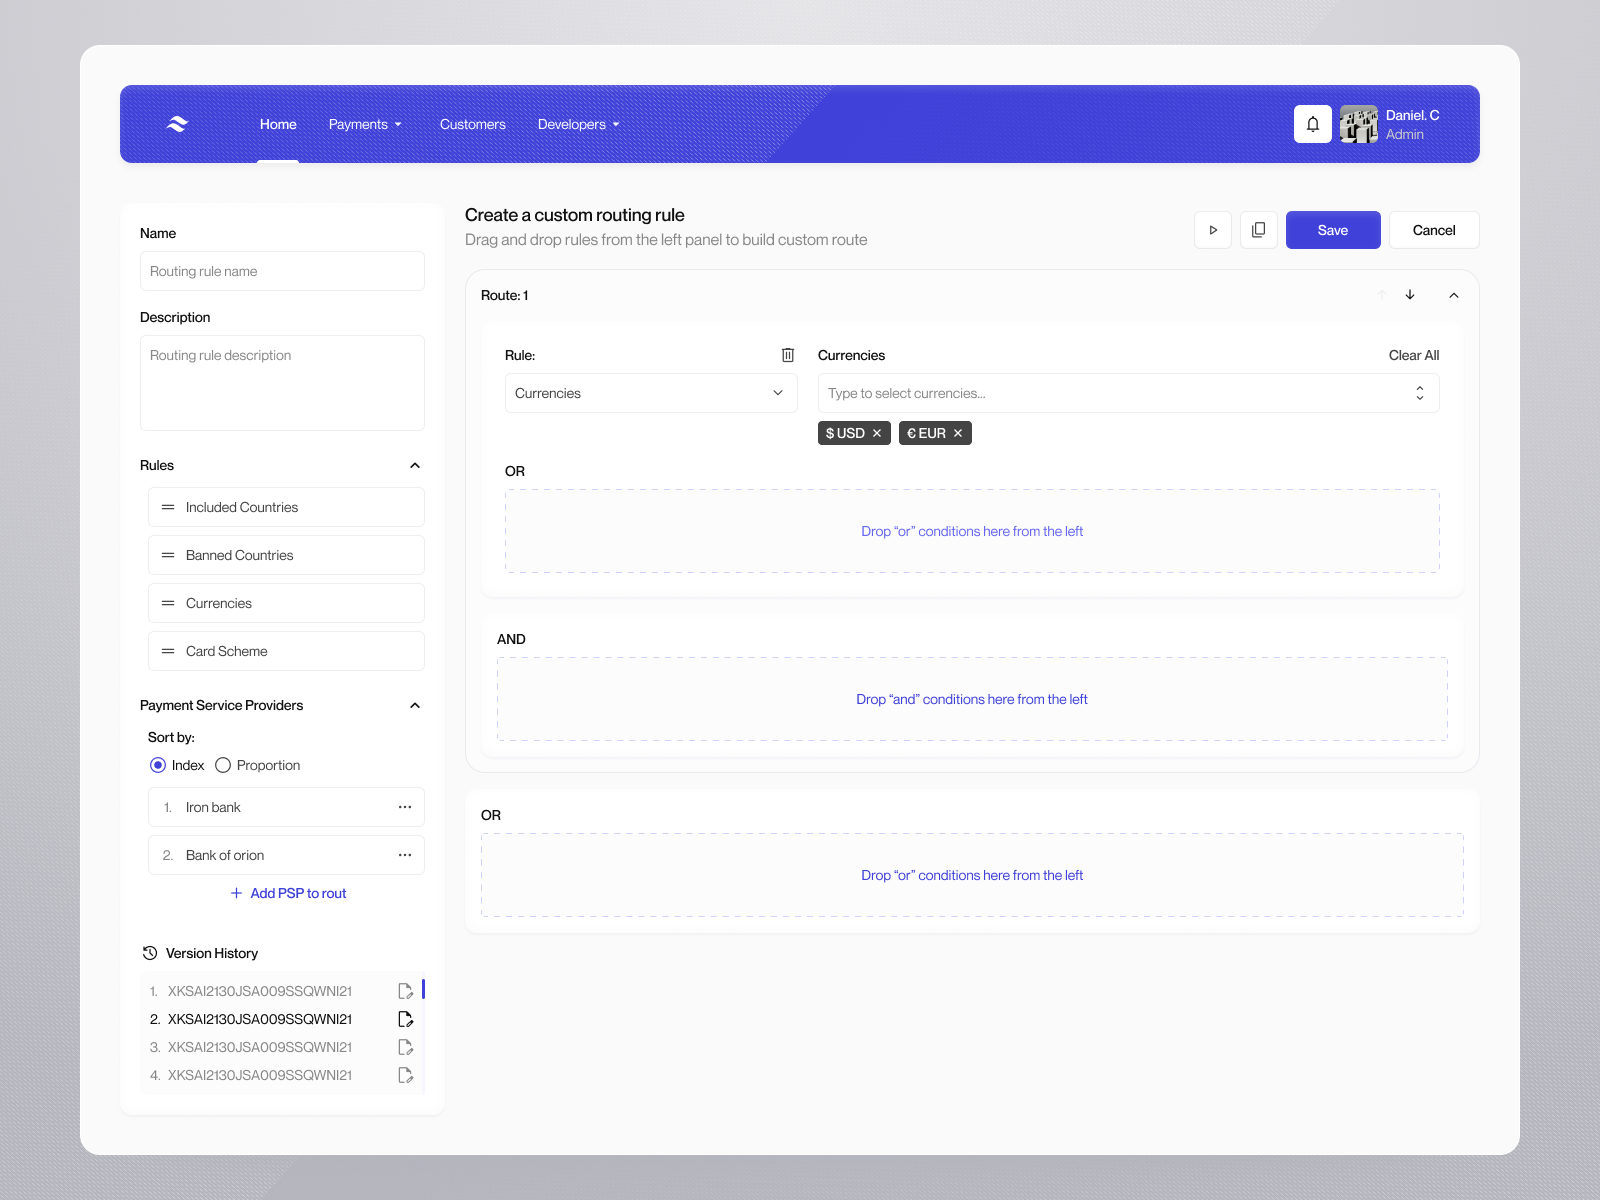Open version 2 edit icon in history
The height and width of the screenshot is (1200, 1600).
coord(405,1019)
